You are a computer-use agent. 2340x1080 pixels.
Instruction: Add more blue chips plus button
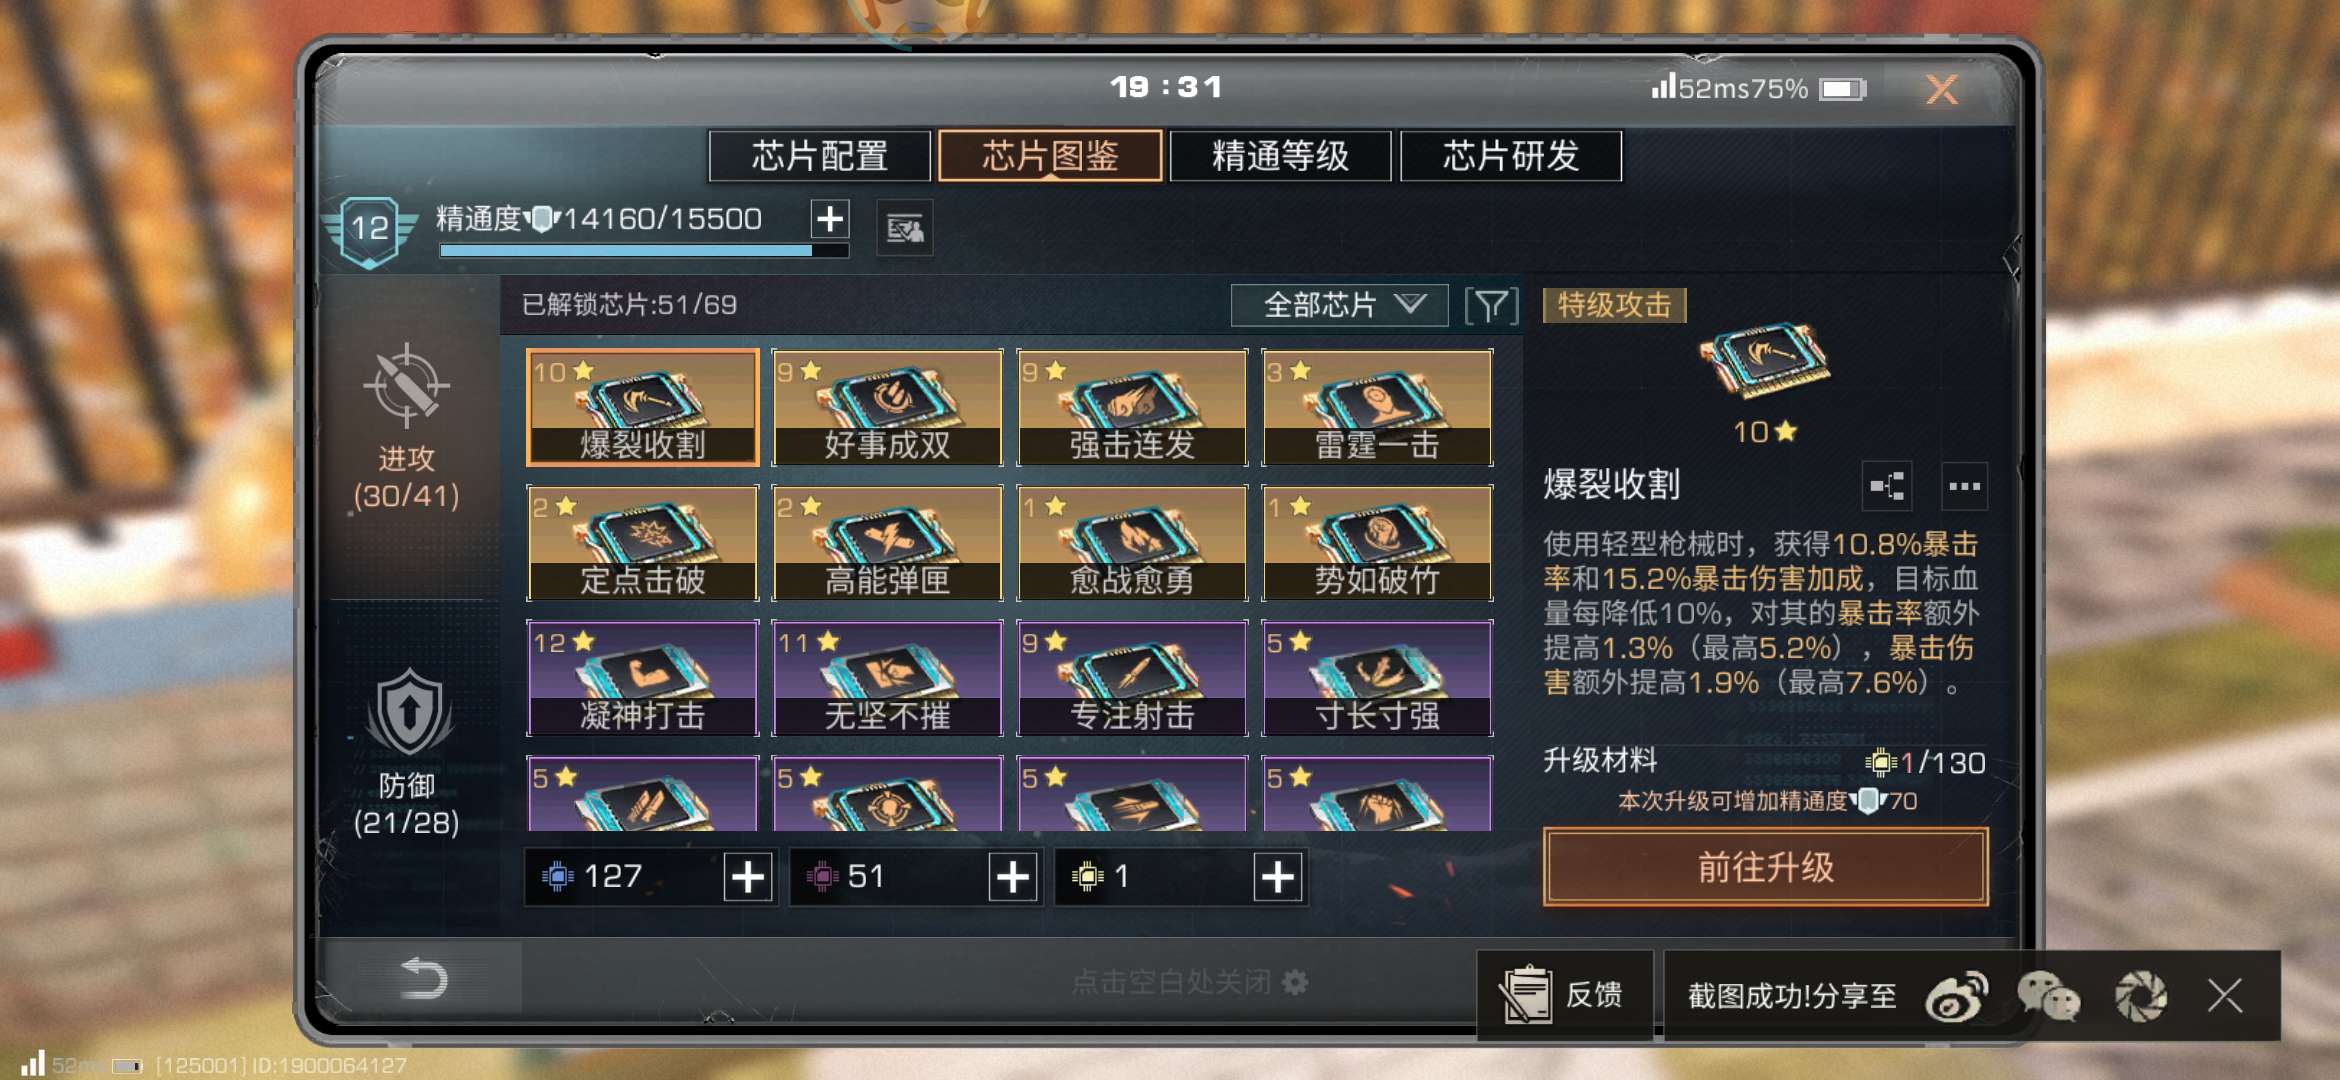pos(748,877)
